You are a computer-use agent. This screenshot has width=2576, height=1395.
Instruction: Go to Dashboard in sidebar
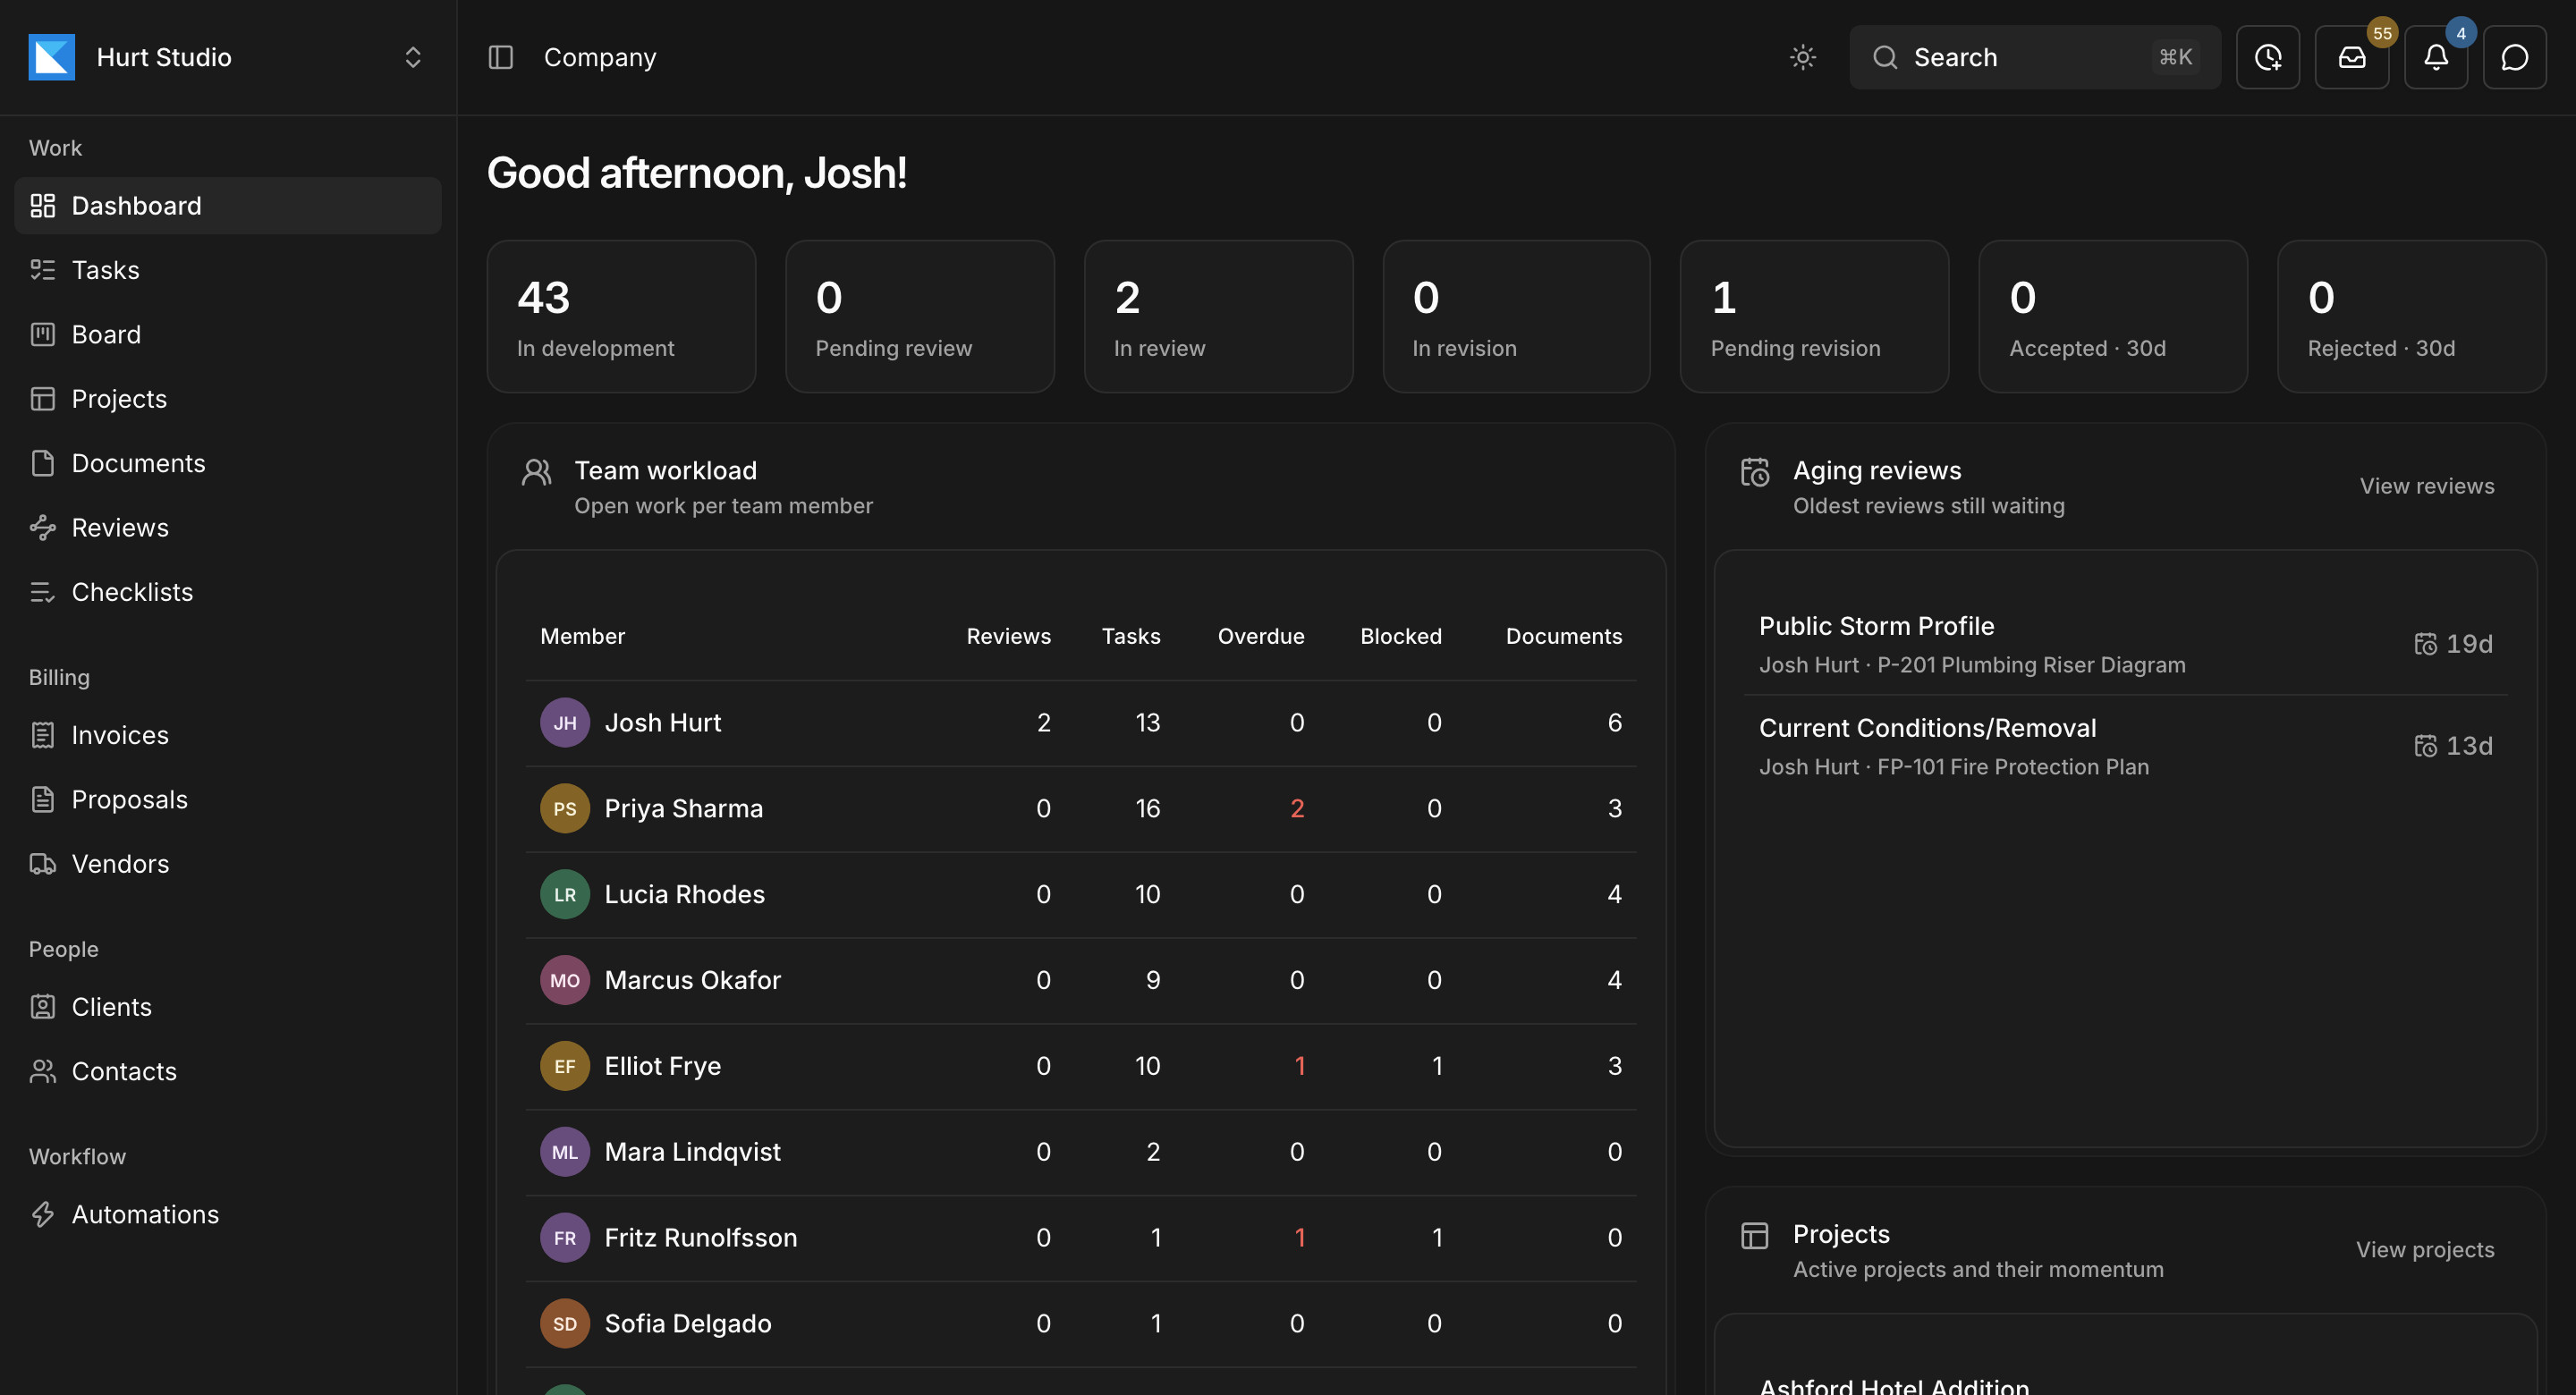click(x=228, y=205)
